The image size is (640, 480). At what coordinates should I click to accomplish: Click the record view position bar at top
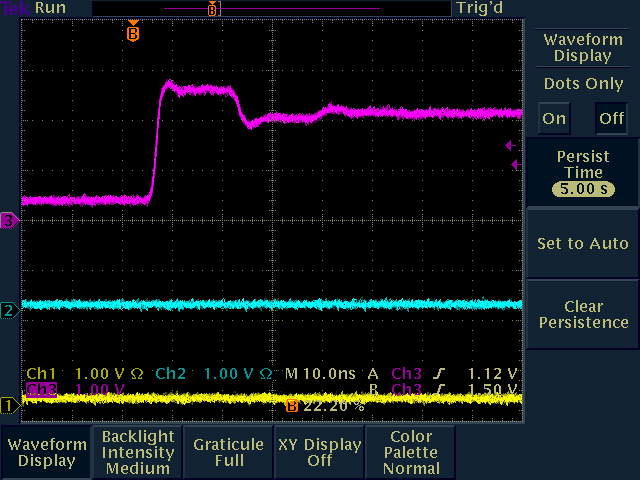tap(270, 9)
